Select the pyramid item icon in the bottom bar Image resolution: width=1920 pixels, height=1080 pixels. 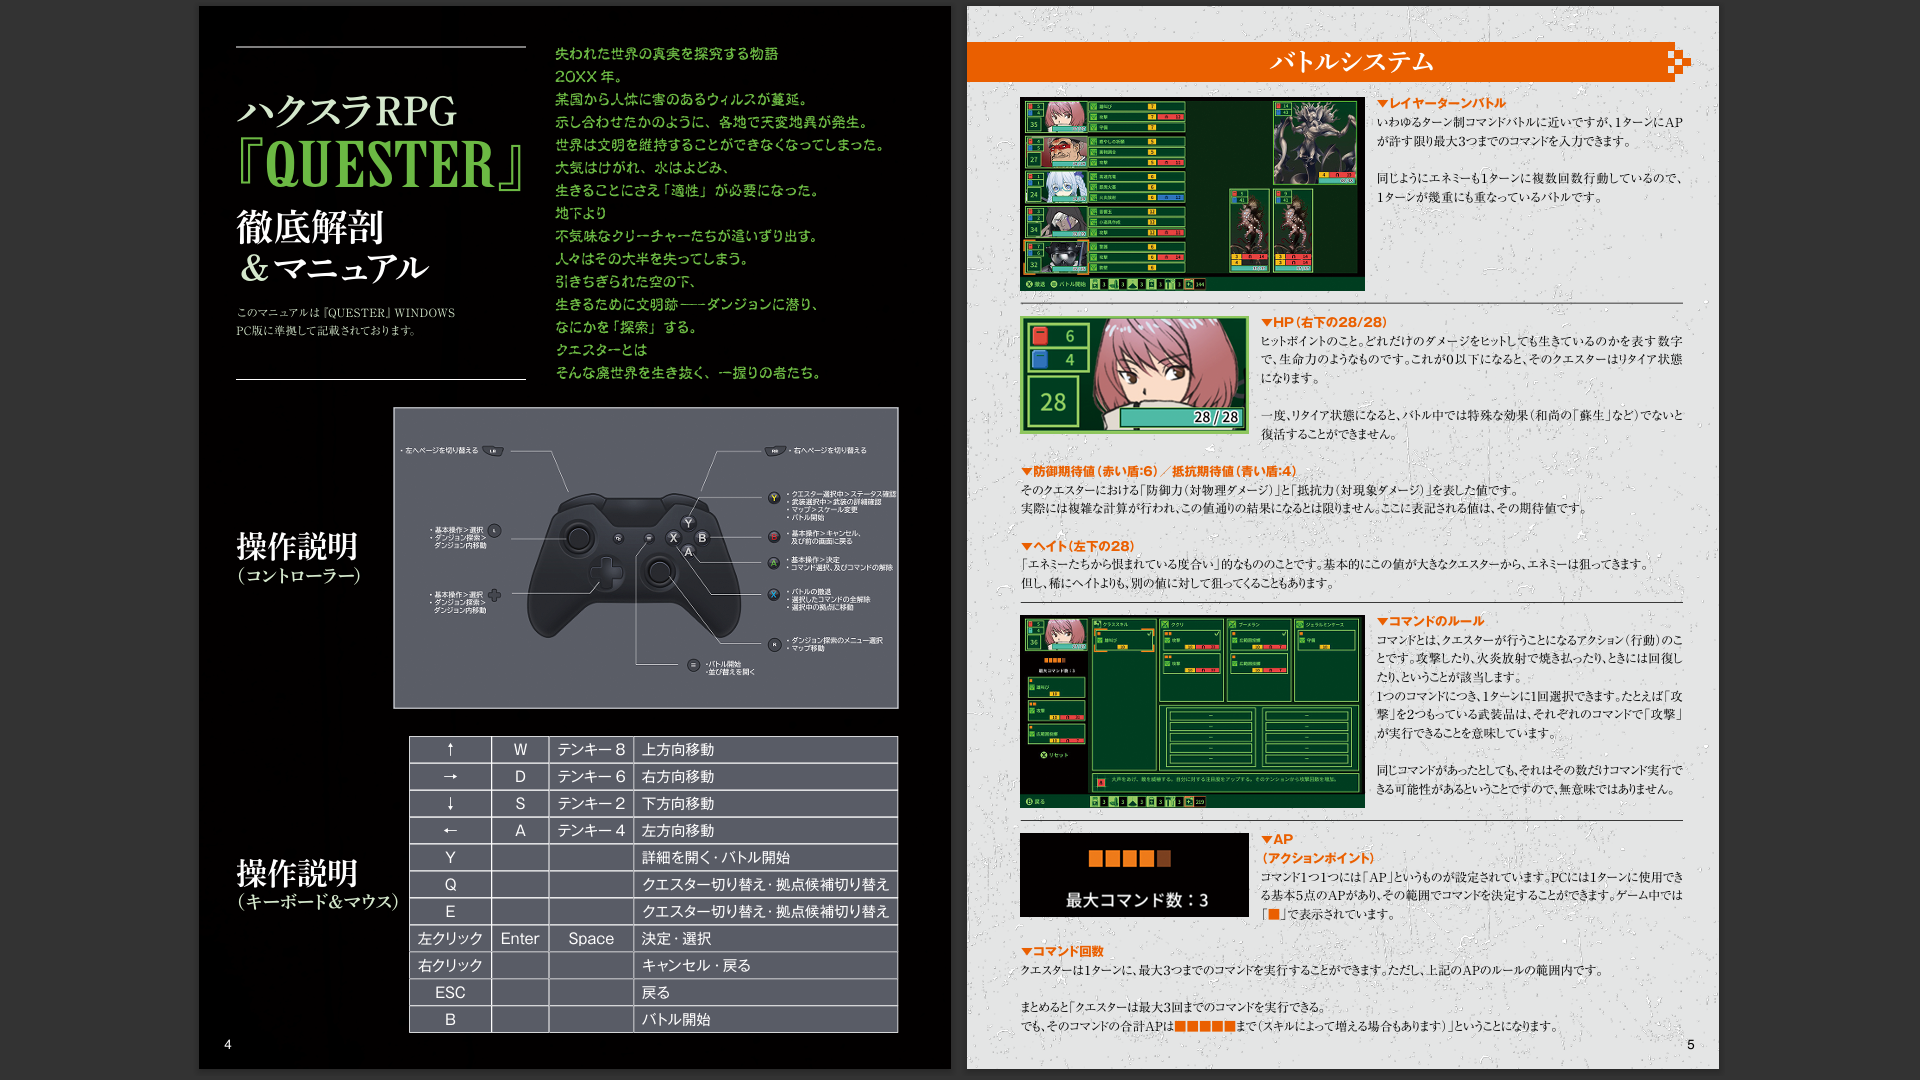click(x=1133, y=283)
